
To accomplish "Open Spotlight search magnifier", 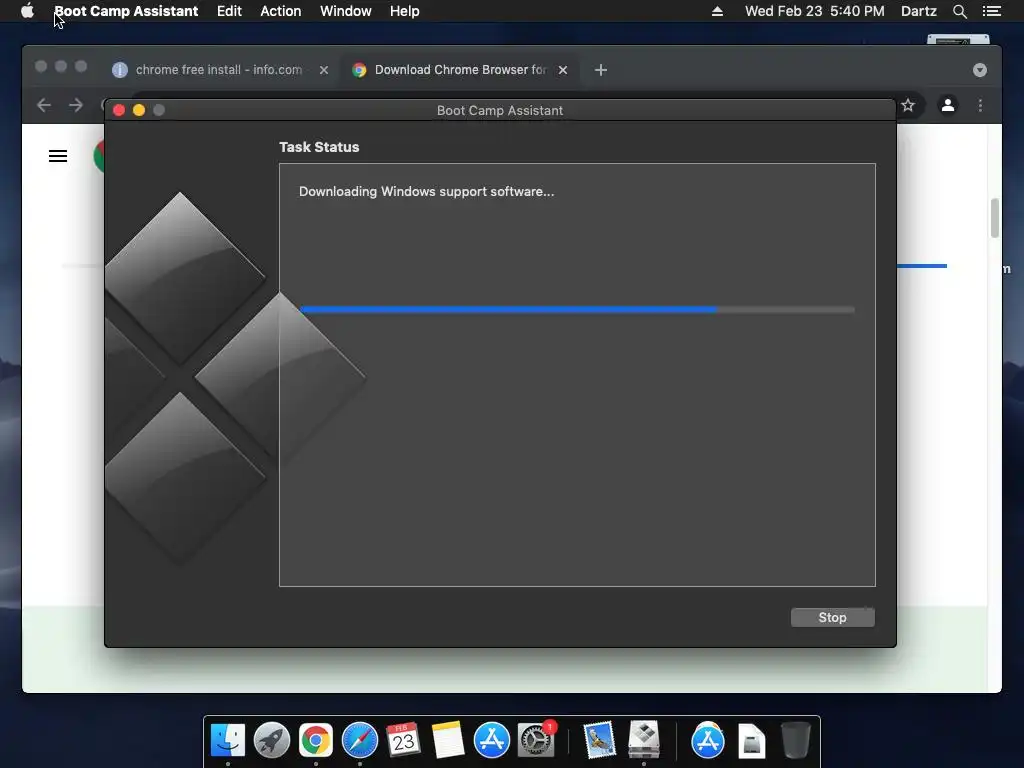I will tap(959, 11).
